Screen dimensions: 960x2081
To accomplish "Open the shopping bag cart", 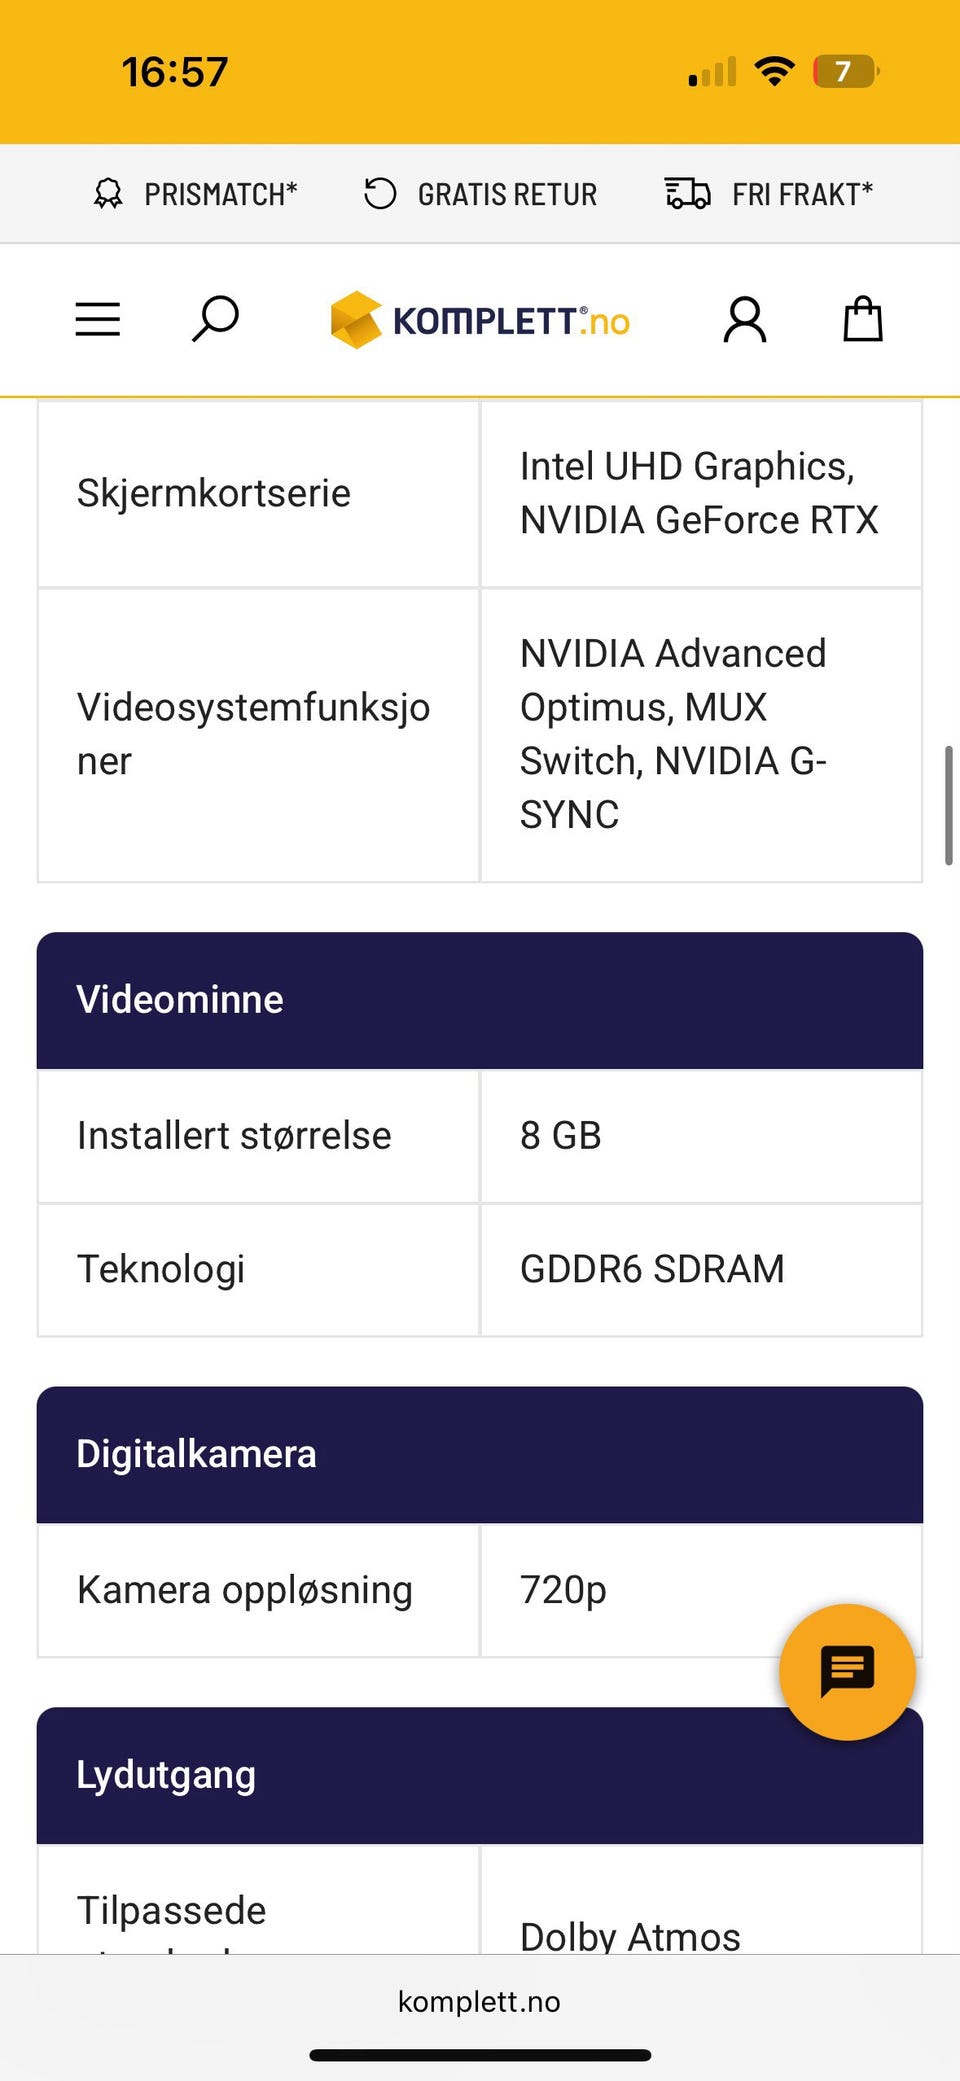I will point(862,320).
